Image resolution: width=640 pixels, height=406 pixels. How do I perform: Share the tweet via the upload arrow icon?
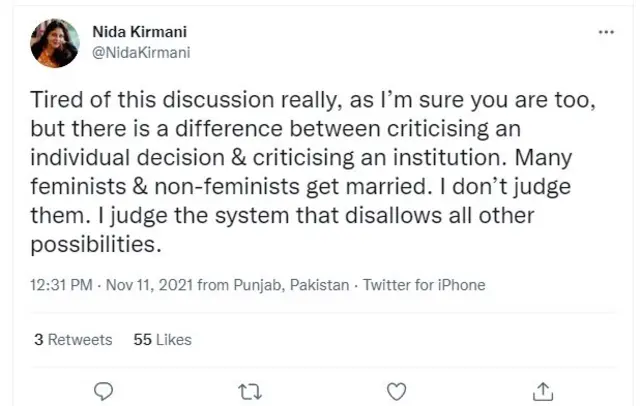[543, 390]
